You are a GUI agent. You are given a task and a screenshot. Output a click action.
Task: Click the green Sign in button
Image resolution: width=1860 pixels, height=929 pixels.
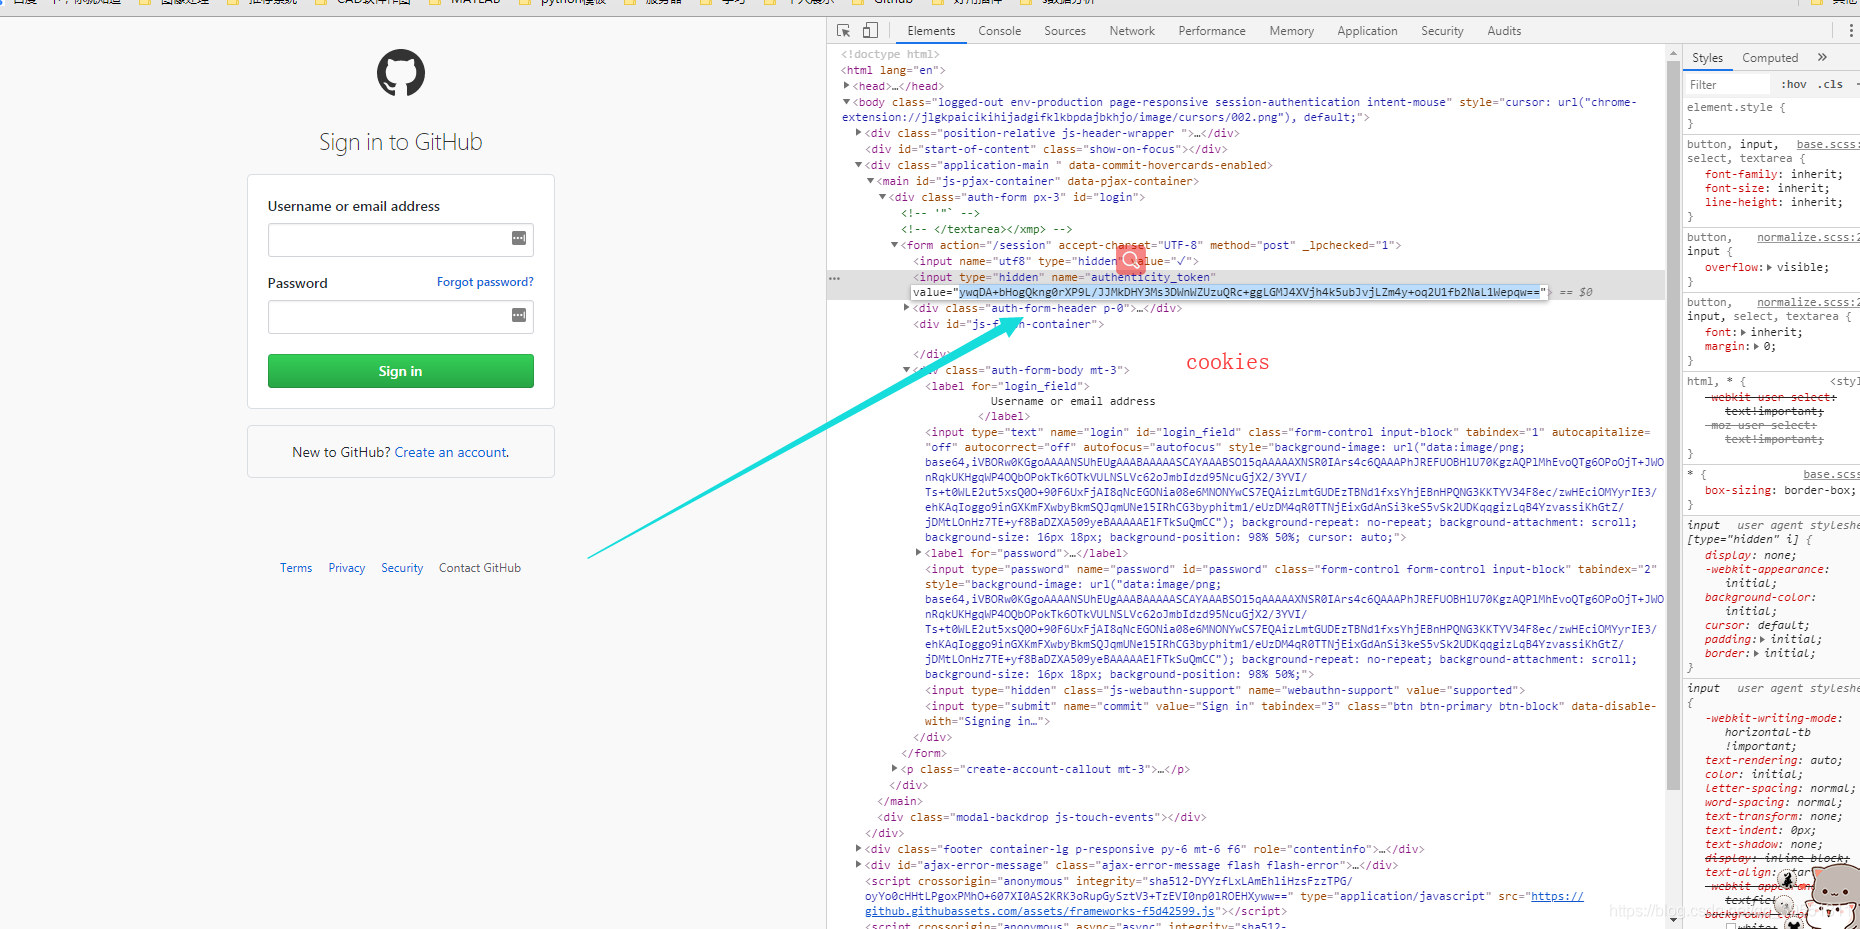point(401,371)
